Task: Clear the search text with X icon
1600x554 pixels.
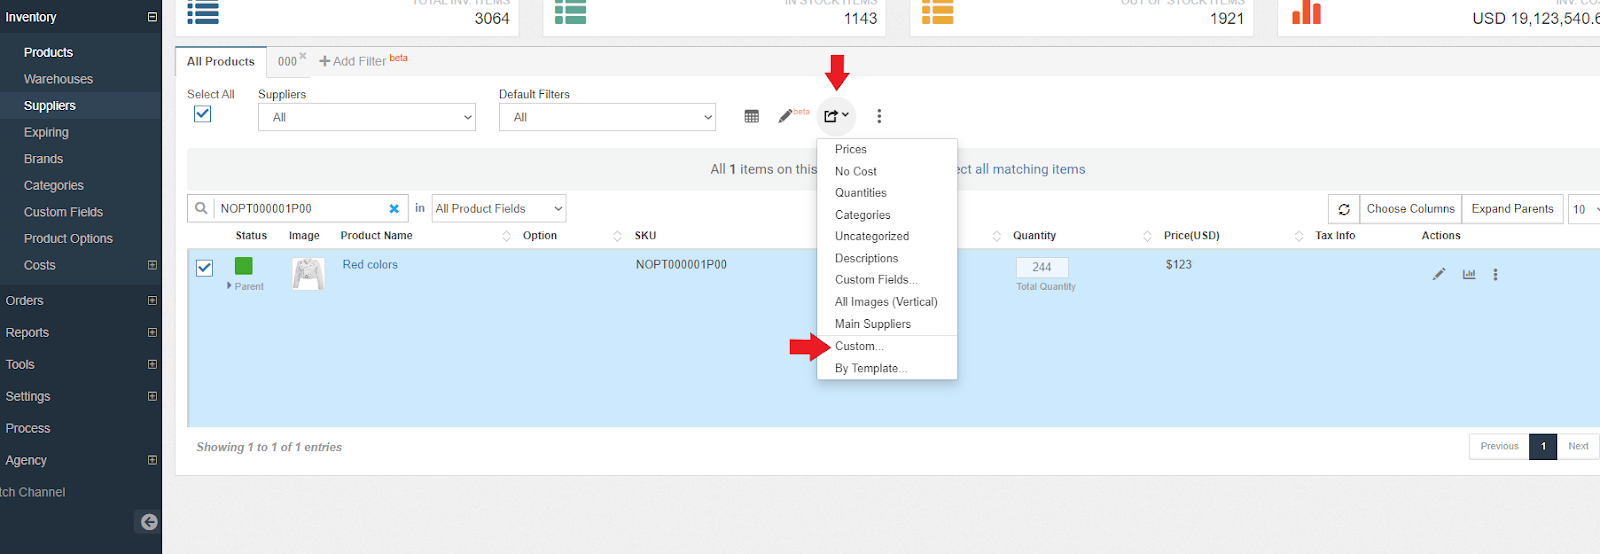Action: pyautogui.click(x=394, y=209)
